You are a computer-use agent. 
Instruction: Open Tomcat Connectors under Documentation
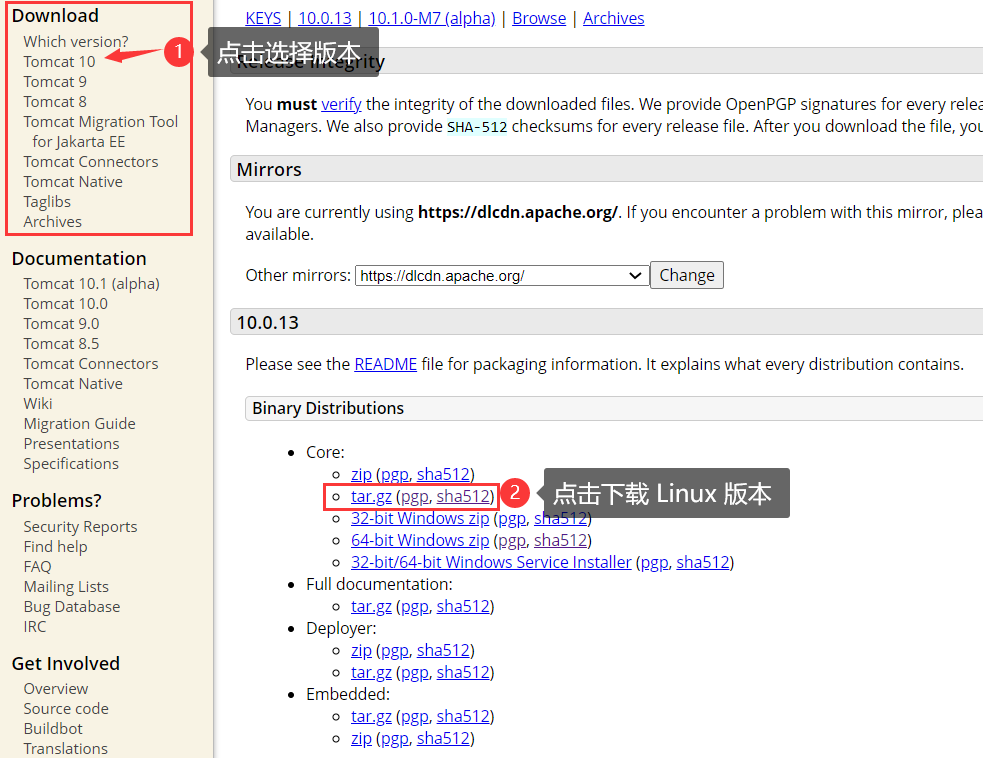pos(90,364)
